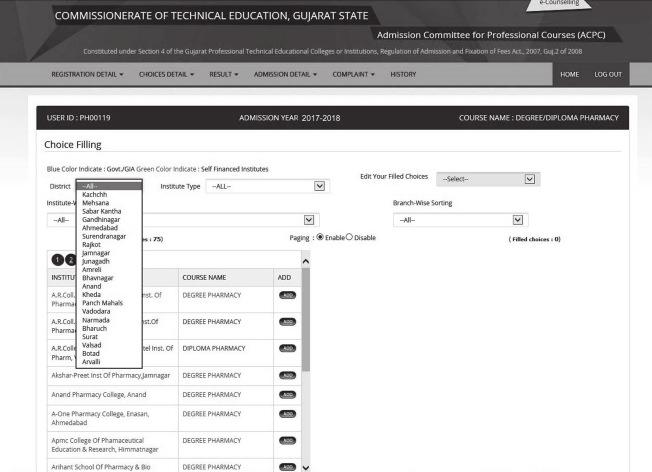
Task: Click COURSE NAME column header
Action: (x=204, y=277)
